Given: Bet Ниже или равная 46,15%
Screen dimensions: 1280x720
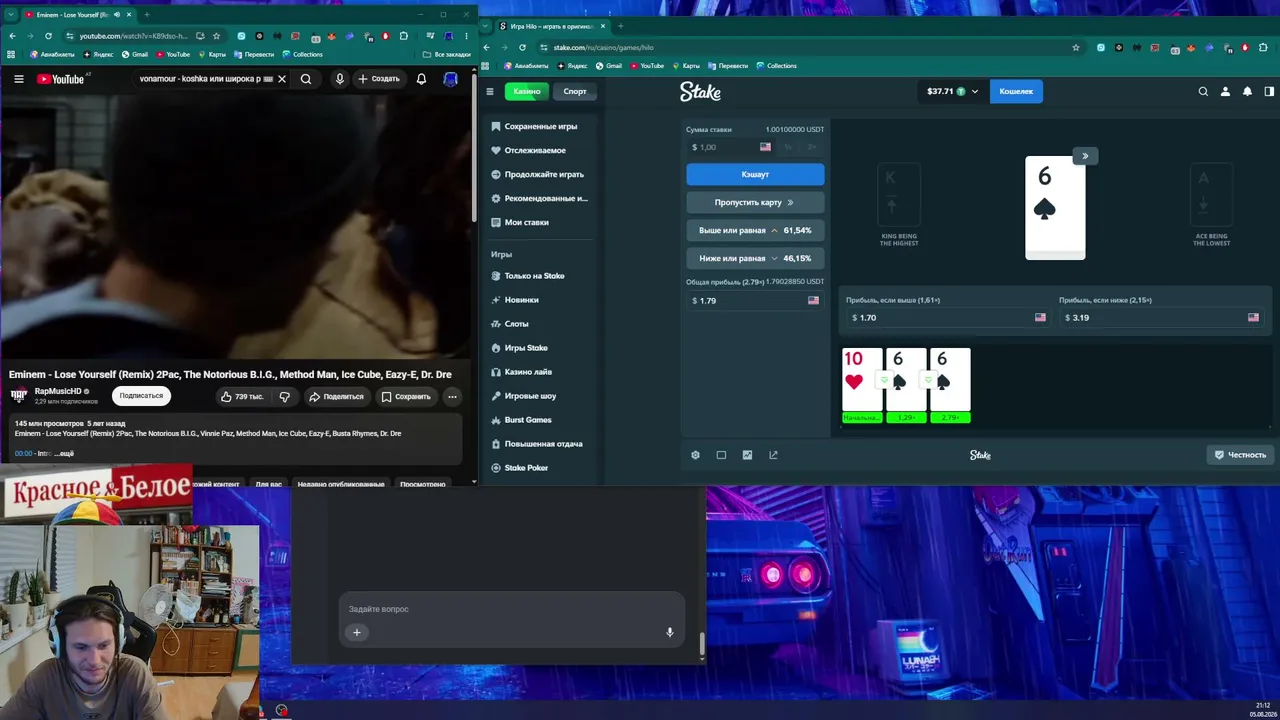Looking at the screenshot, I should pos(755,258).
